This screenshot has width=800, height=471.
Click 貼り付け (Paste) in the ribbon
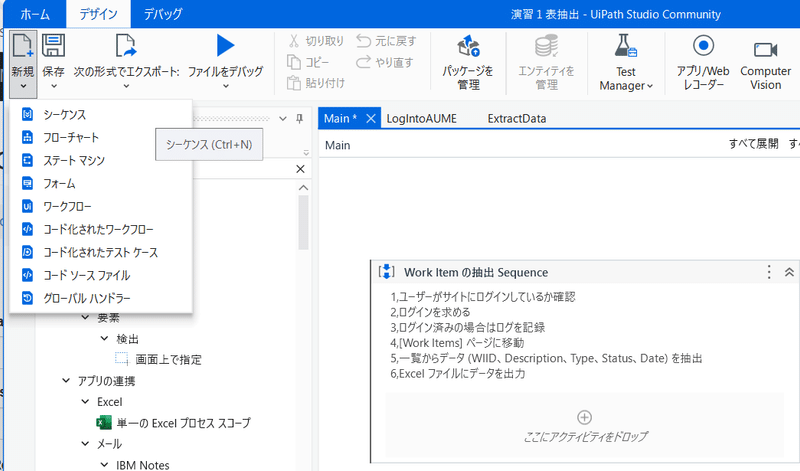(316, 83)
